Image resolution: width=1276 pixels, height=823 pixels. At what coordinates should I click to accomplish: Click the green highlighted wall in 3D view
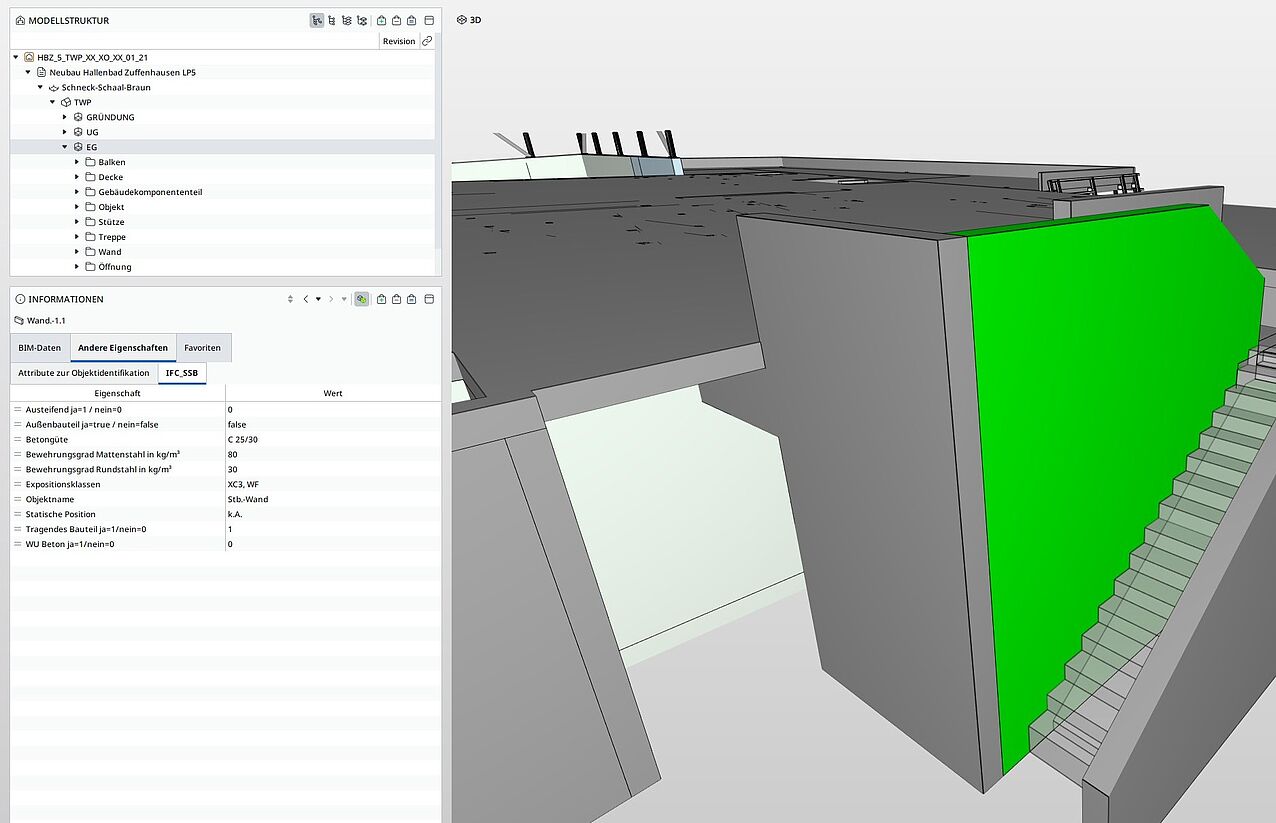[1100, 450]
